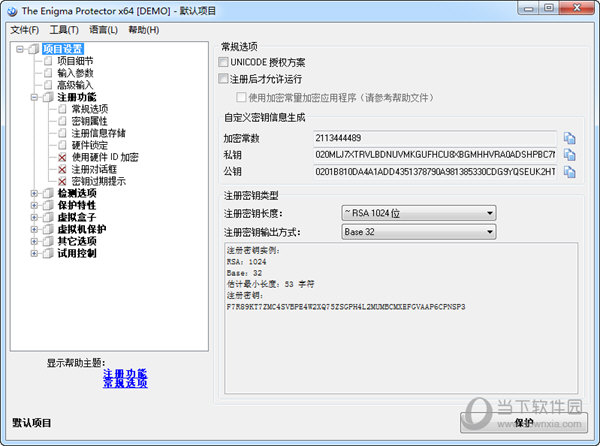Click the page icon next to 输入参数
Screen dimensions: 600x446
(48, 73)
